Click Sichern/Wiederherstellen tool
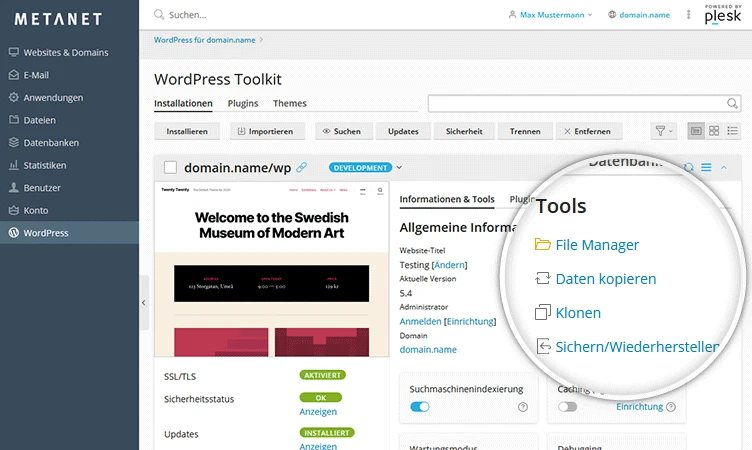752x450 pixels. click(637, 346)
